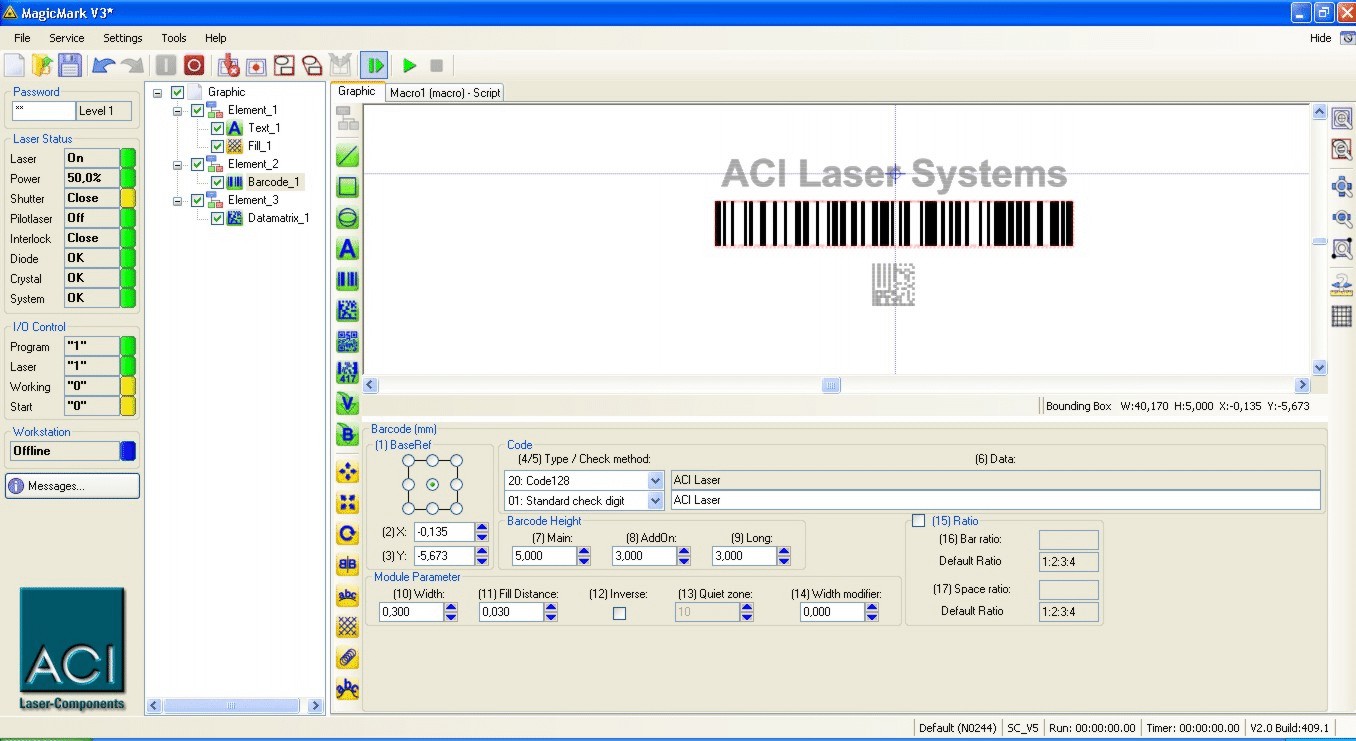Open the Messages... button
Screen dimensions: 1356x741
(73, 486)
